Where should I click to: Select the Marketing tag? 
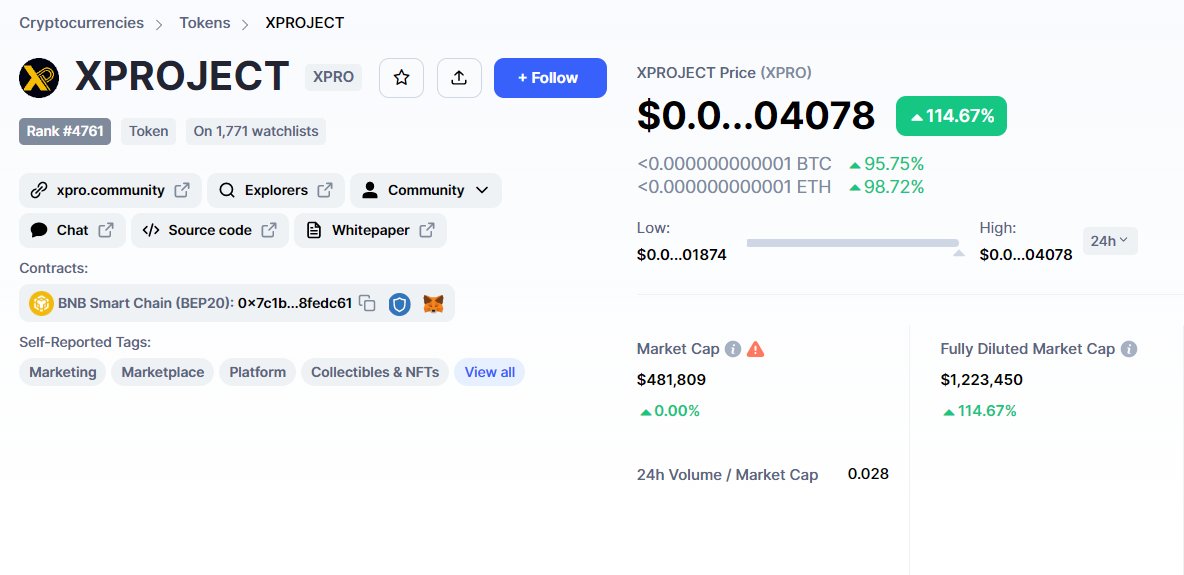[63, 372]
